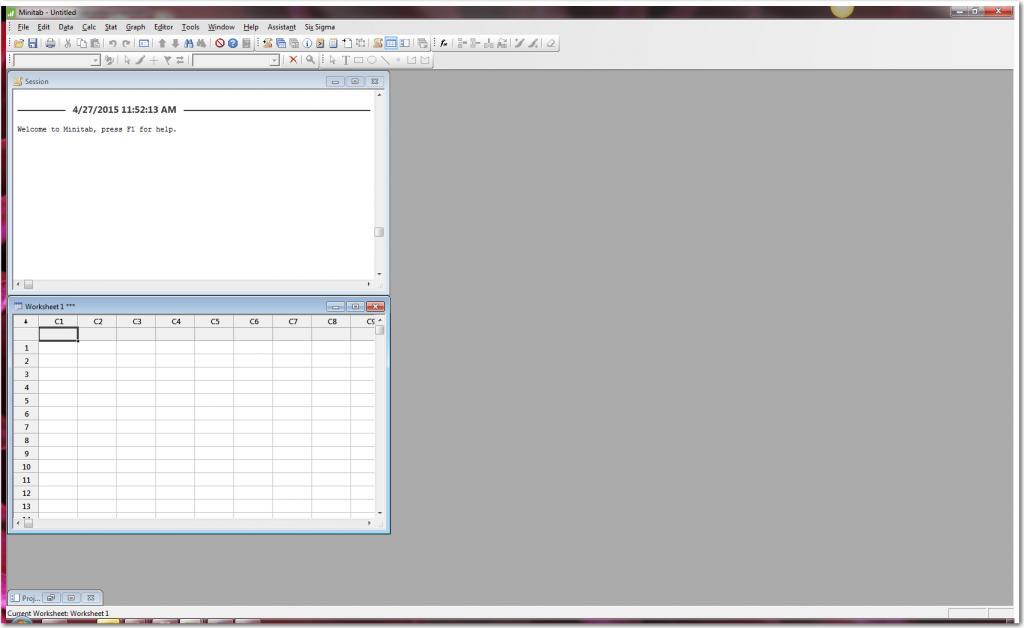Show Info with the circled i icon
1024x628 pixels.
[x=307, y=43]
